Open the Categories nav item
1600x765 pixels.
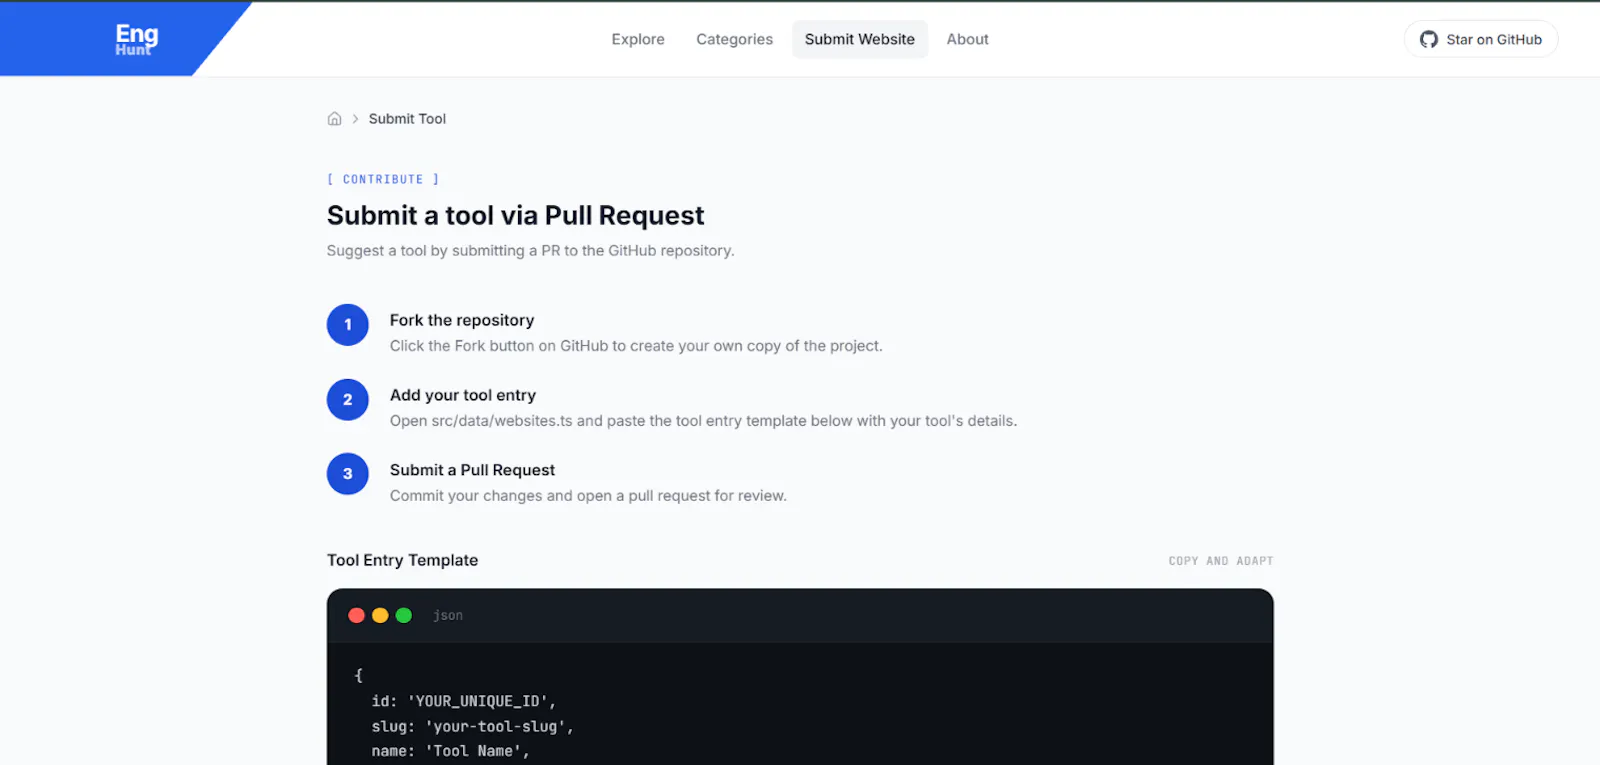coord(735,39)
